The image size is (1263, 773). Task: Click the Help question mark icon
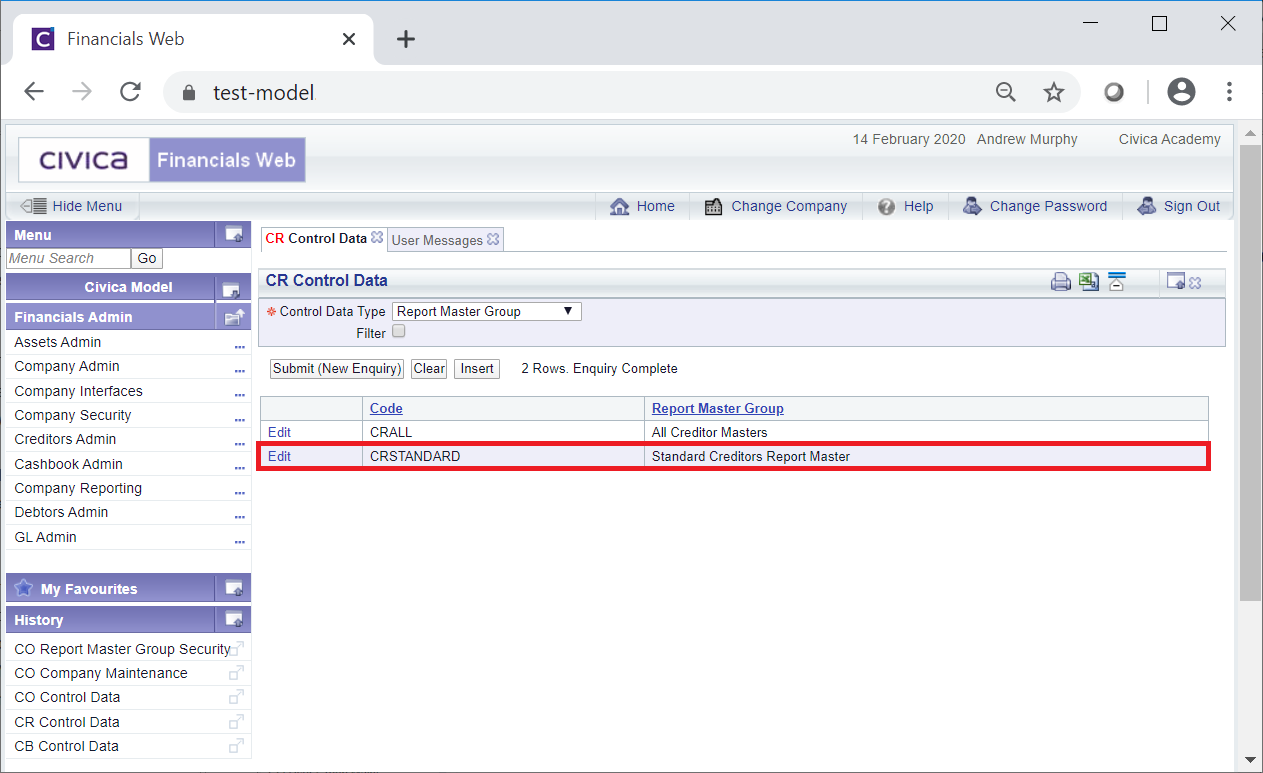point(886,207)
